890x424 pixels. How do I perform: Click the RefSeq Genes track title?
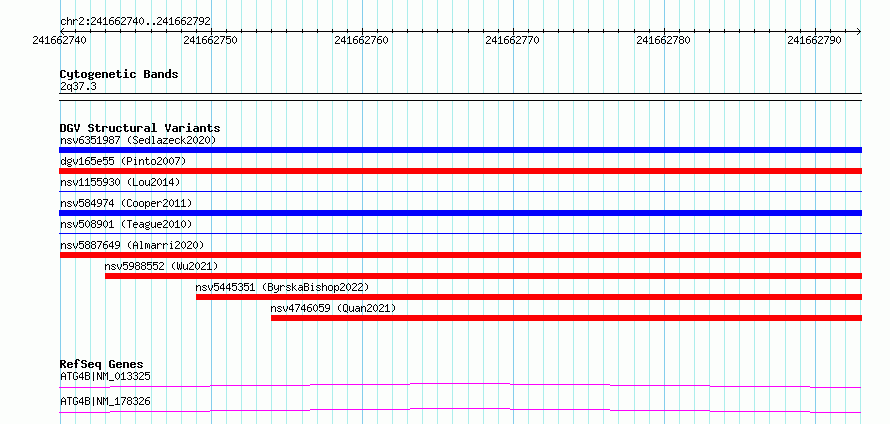point(102,364)
